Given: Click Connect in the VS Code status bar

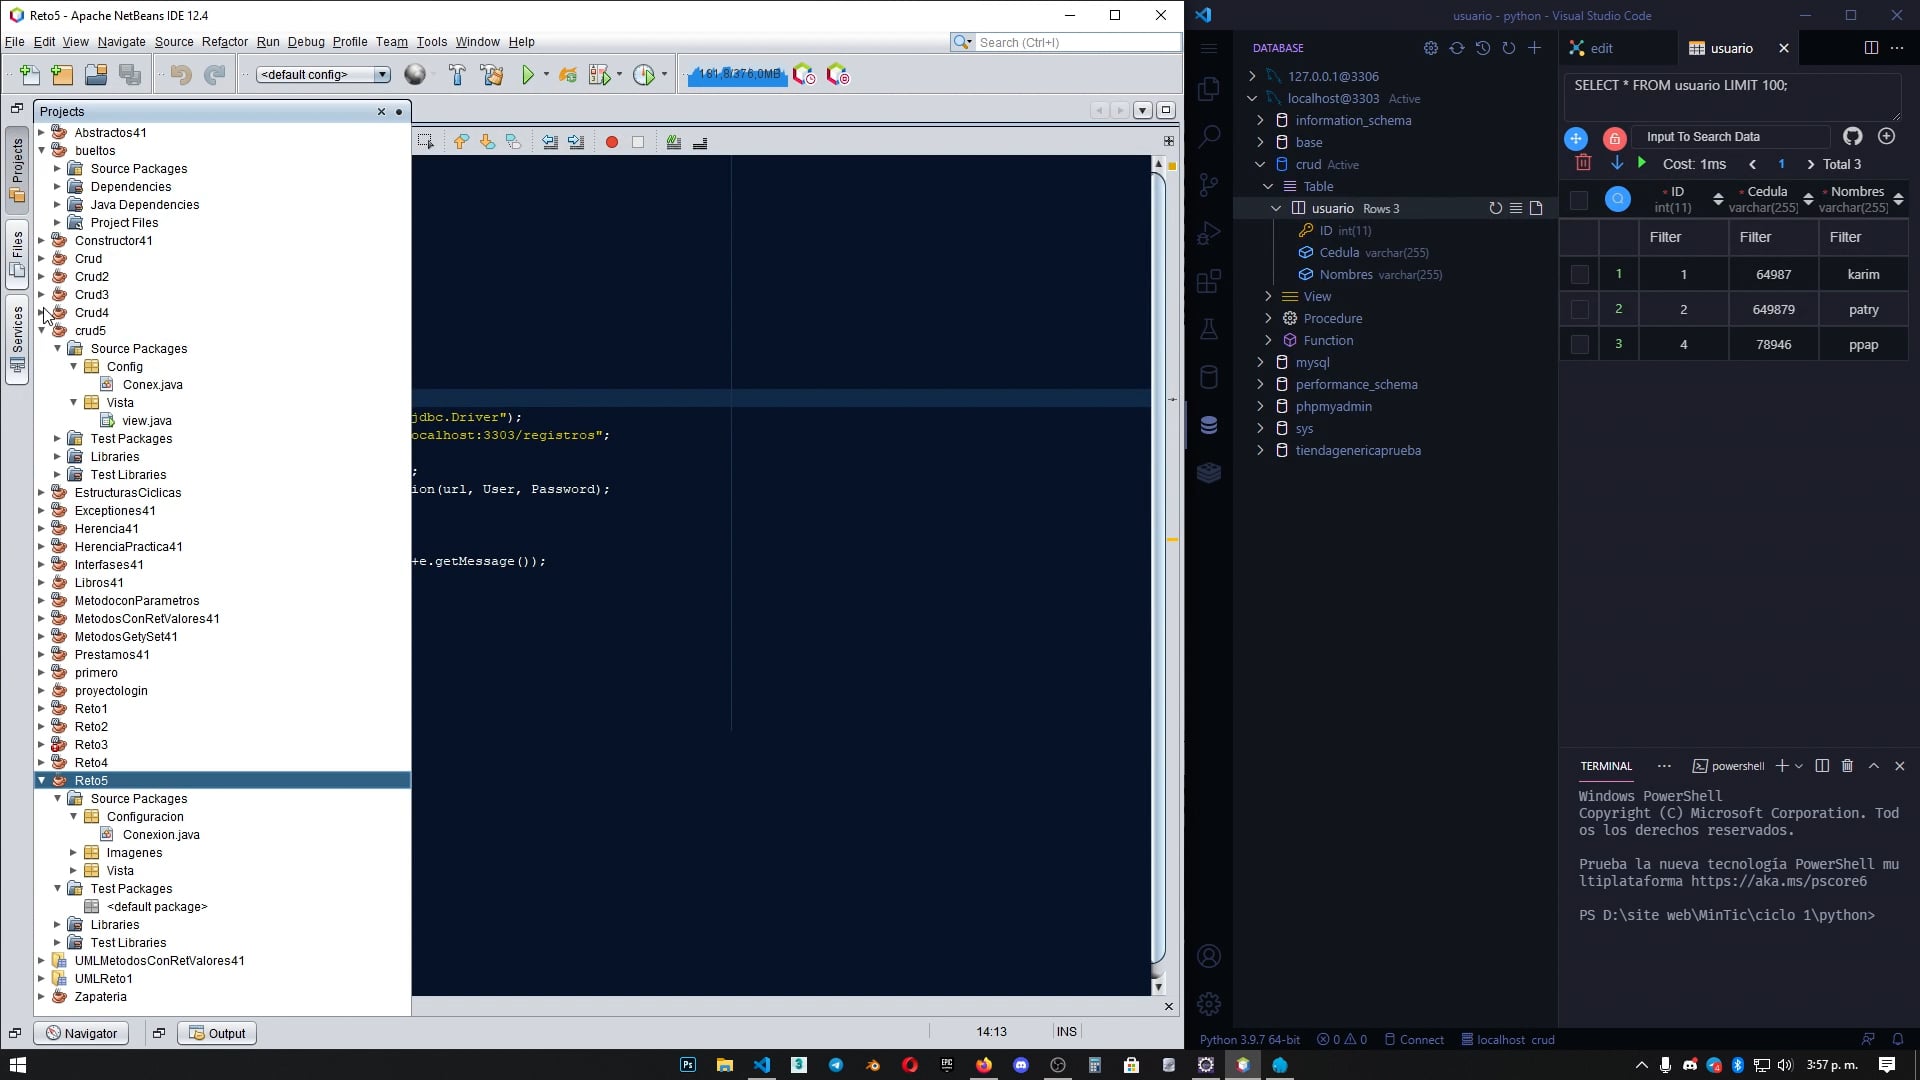Looking at the screenshot, I should 1421,1039.
